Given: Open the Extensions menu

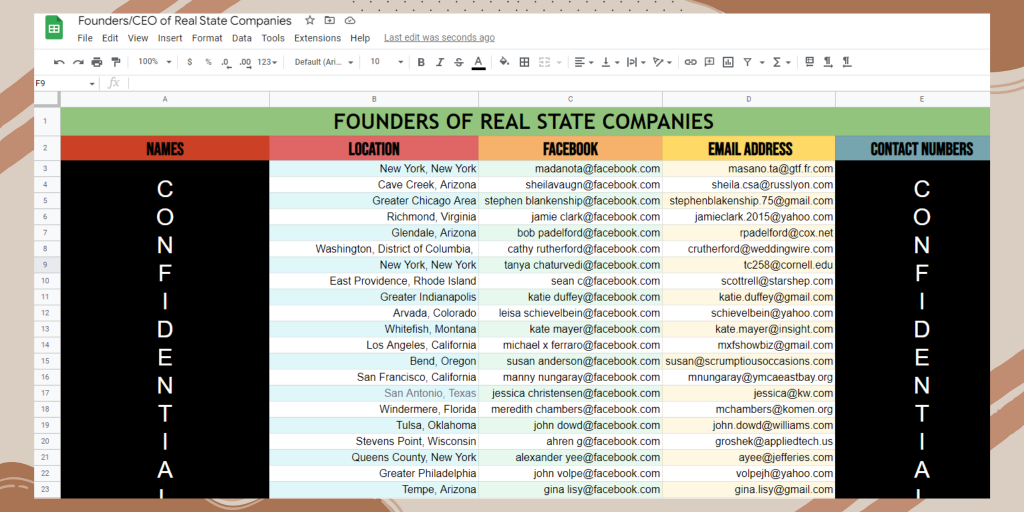Looking at the screenshot, I should point(317,38).
